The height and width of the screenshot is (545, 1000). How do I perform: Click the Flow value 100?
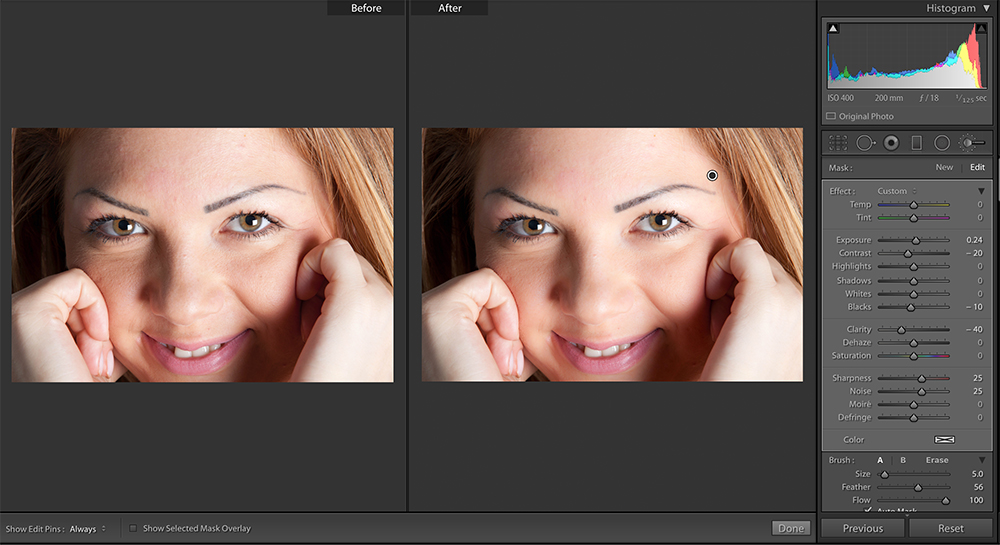point(976,500)
